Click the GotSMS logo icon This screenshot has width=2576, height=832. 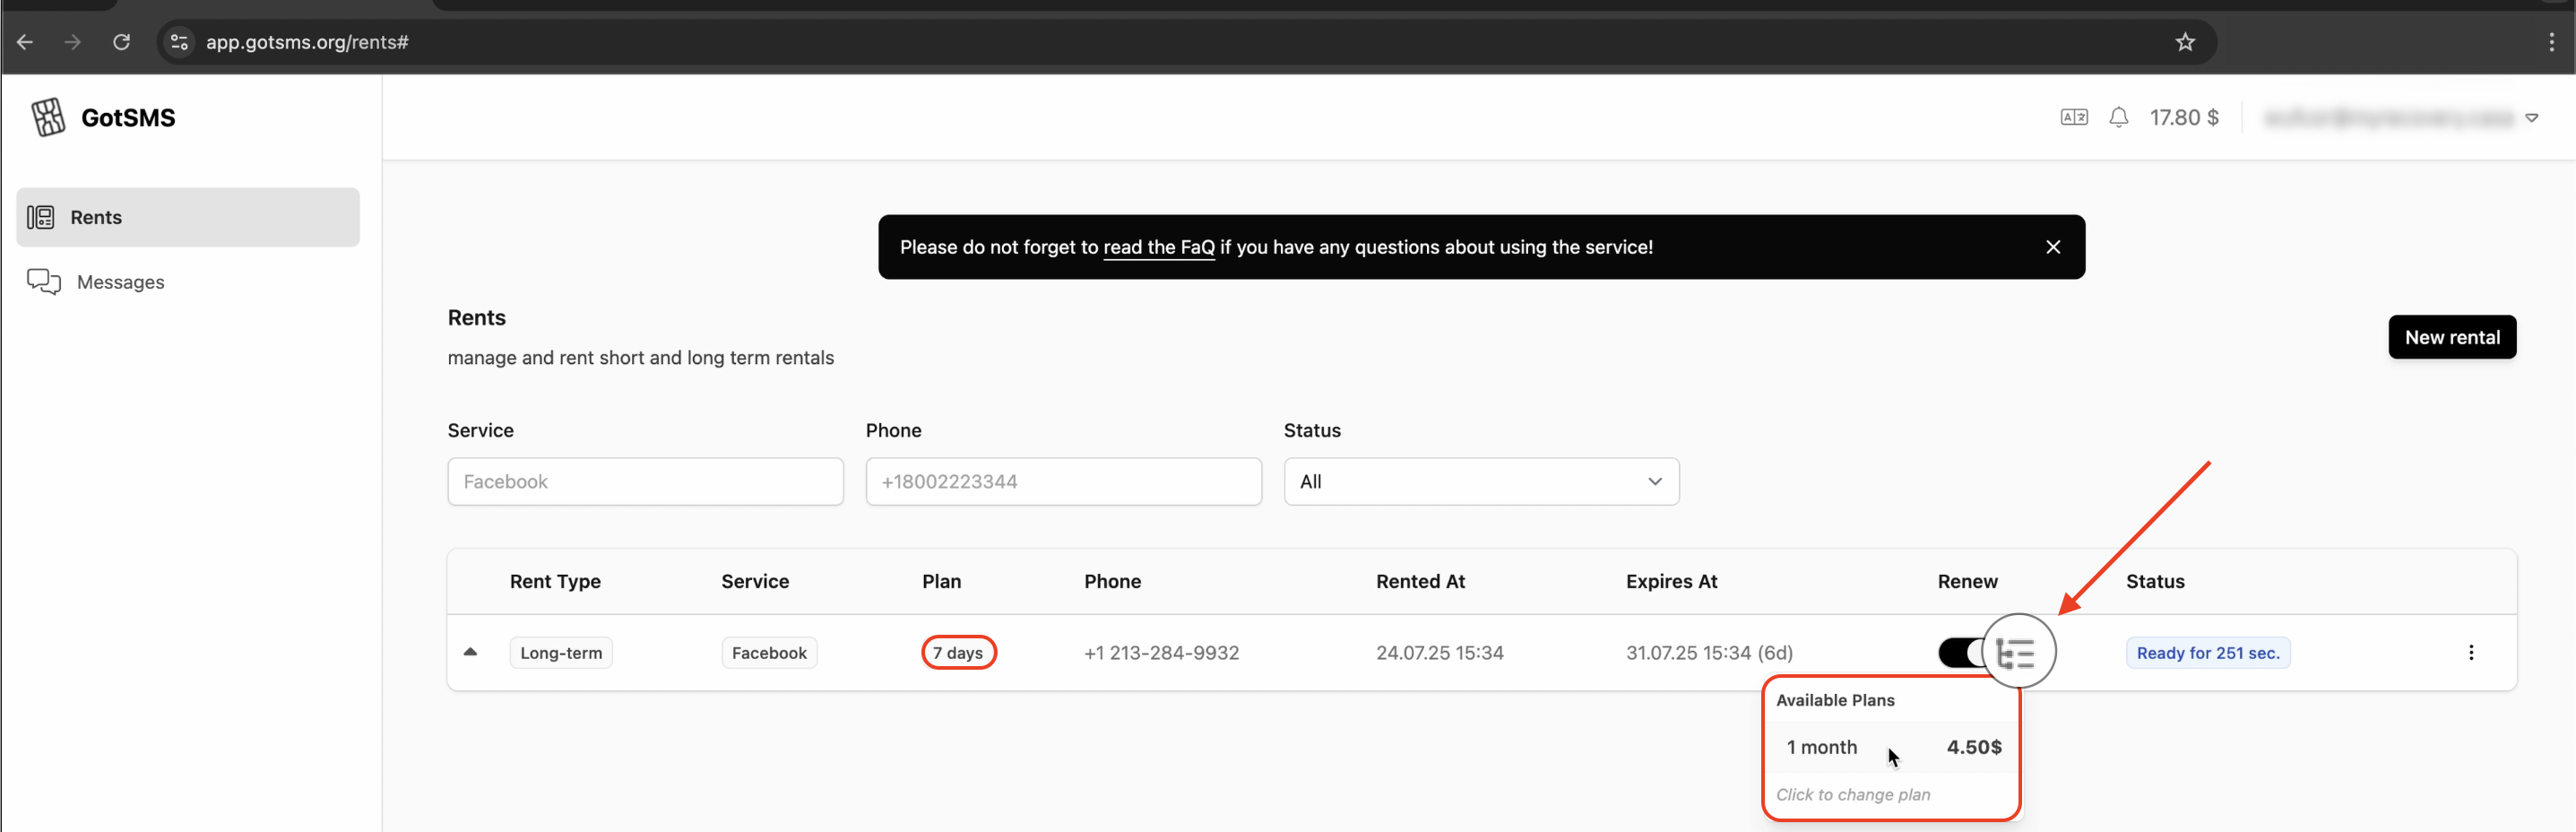tap(48, 117)
